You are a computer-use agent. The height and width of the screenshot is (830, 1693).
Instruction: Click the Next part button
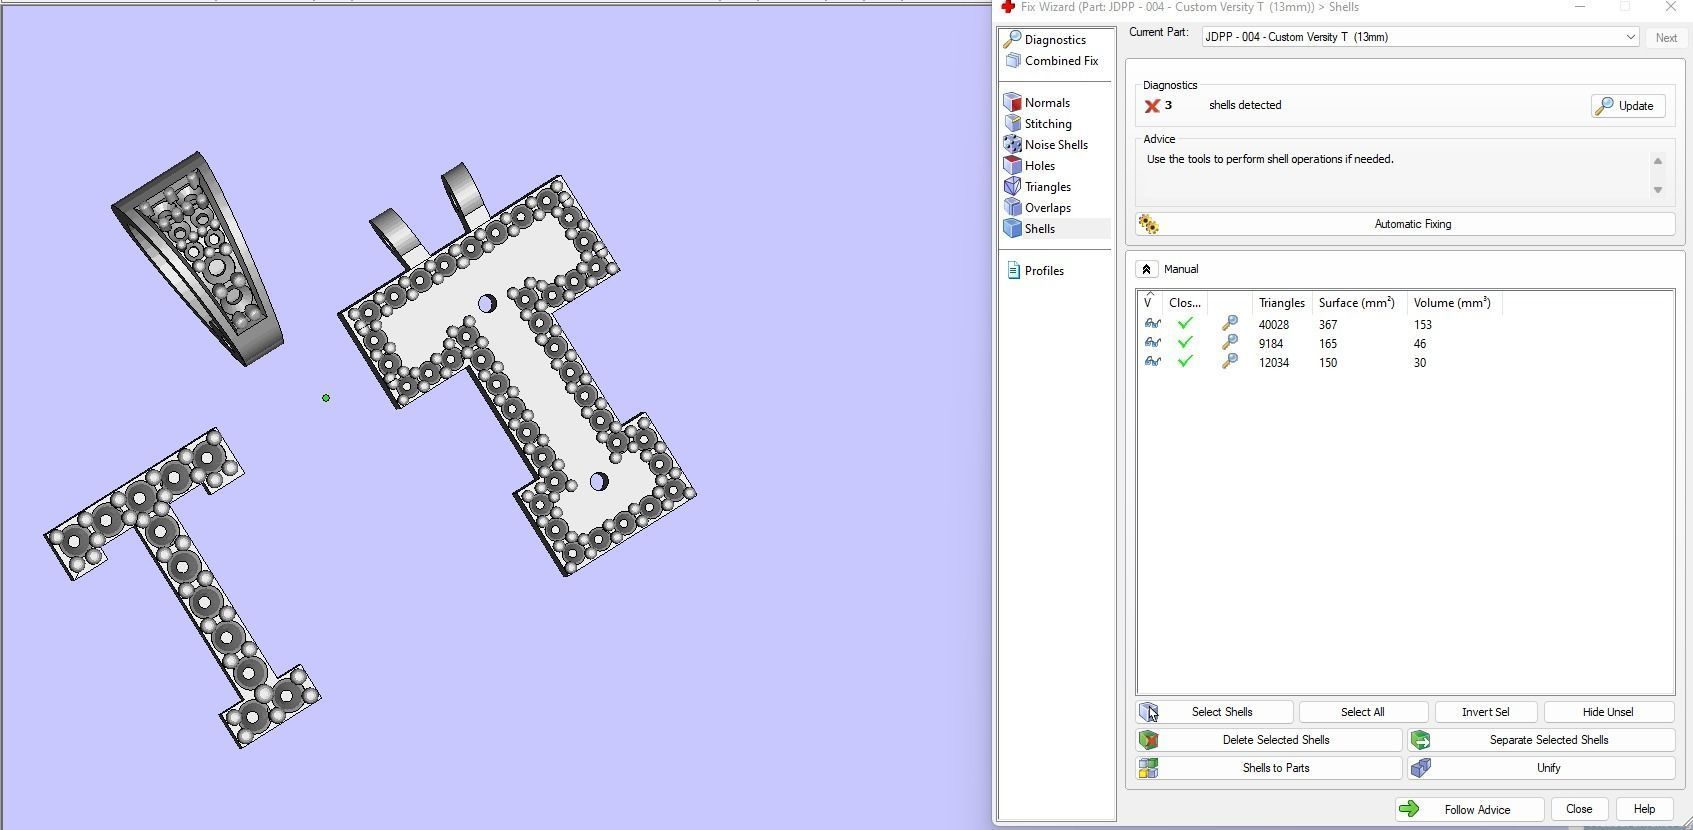[1666, 38]
